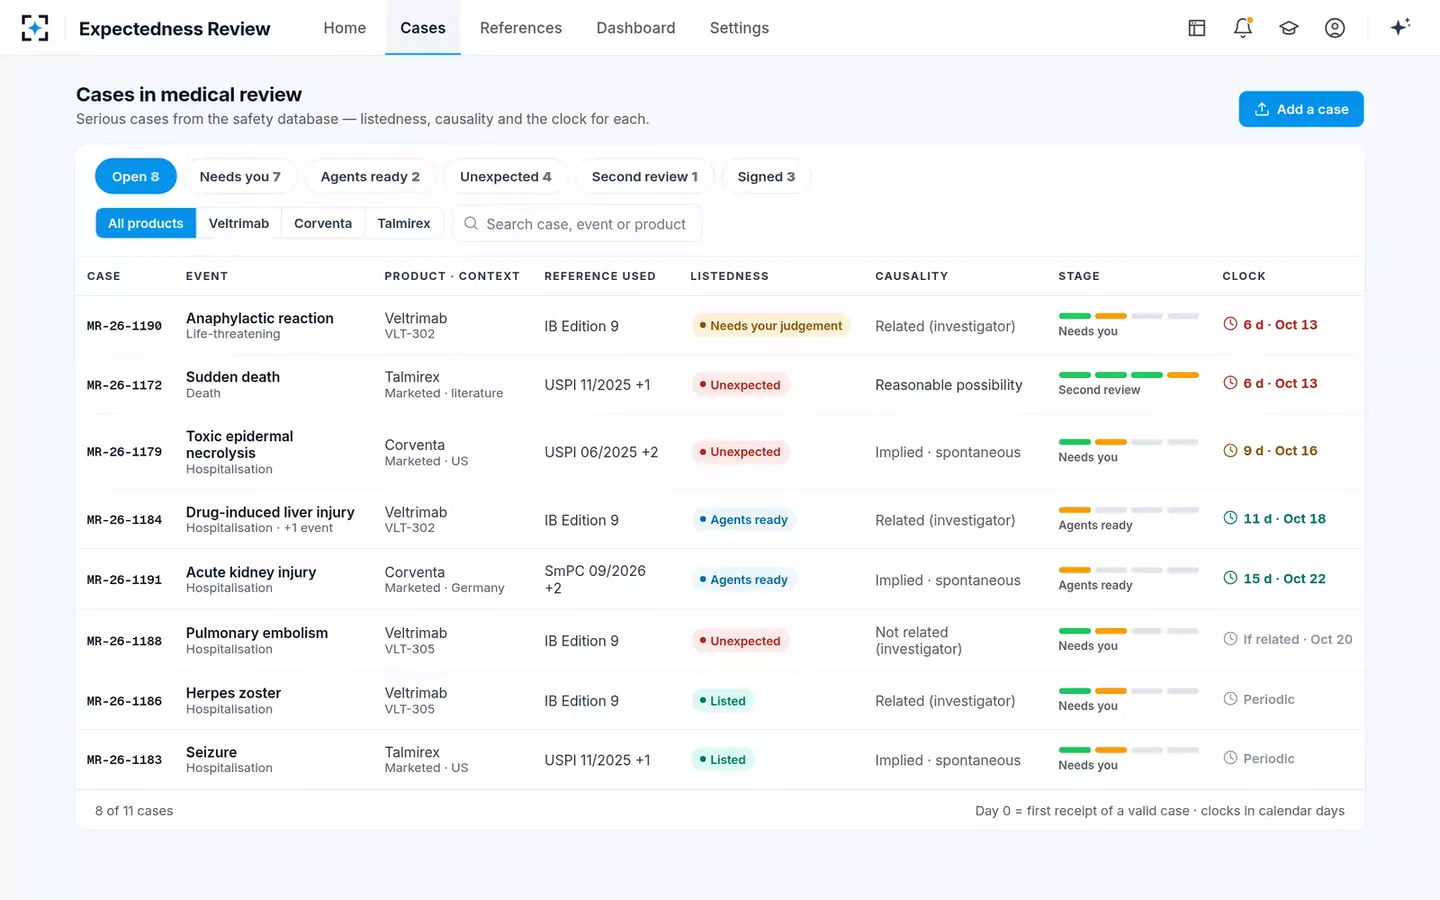
Task: Filter by Unexpected 4
Action: [506, 176]
